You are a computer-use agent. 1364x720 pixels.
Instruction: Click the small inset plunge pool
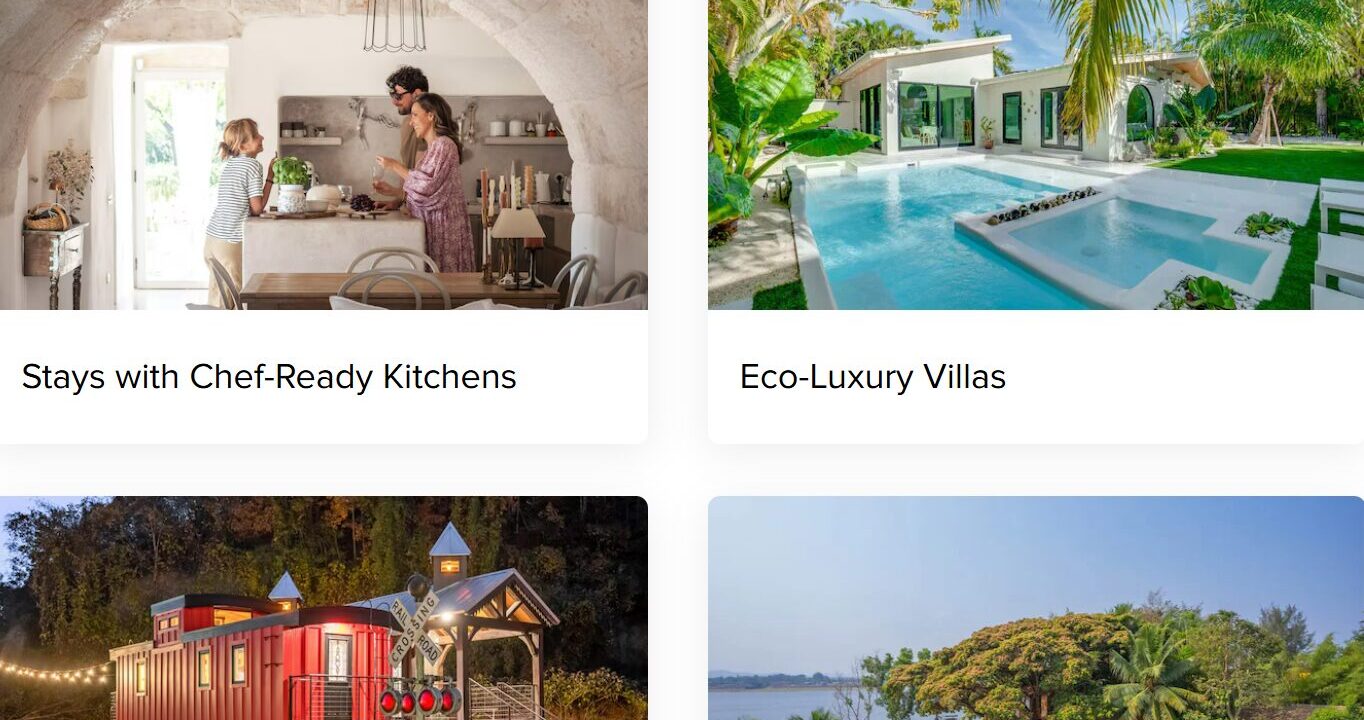coord(1135,243)
